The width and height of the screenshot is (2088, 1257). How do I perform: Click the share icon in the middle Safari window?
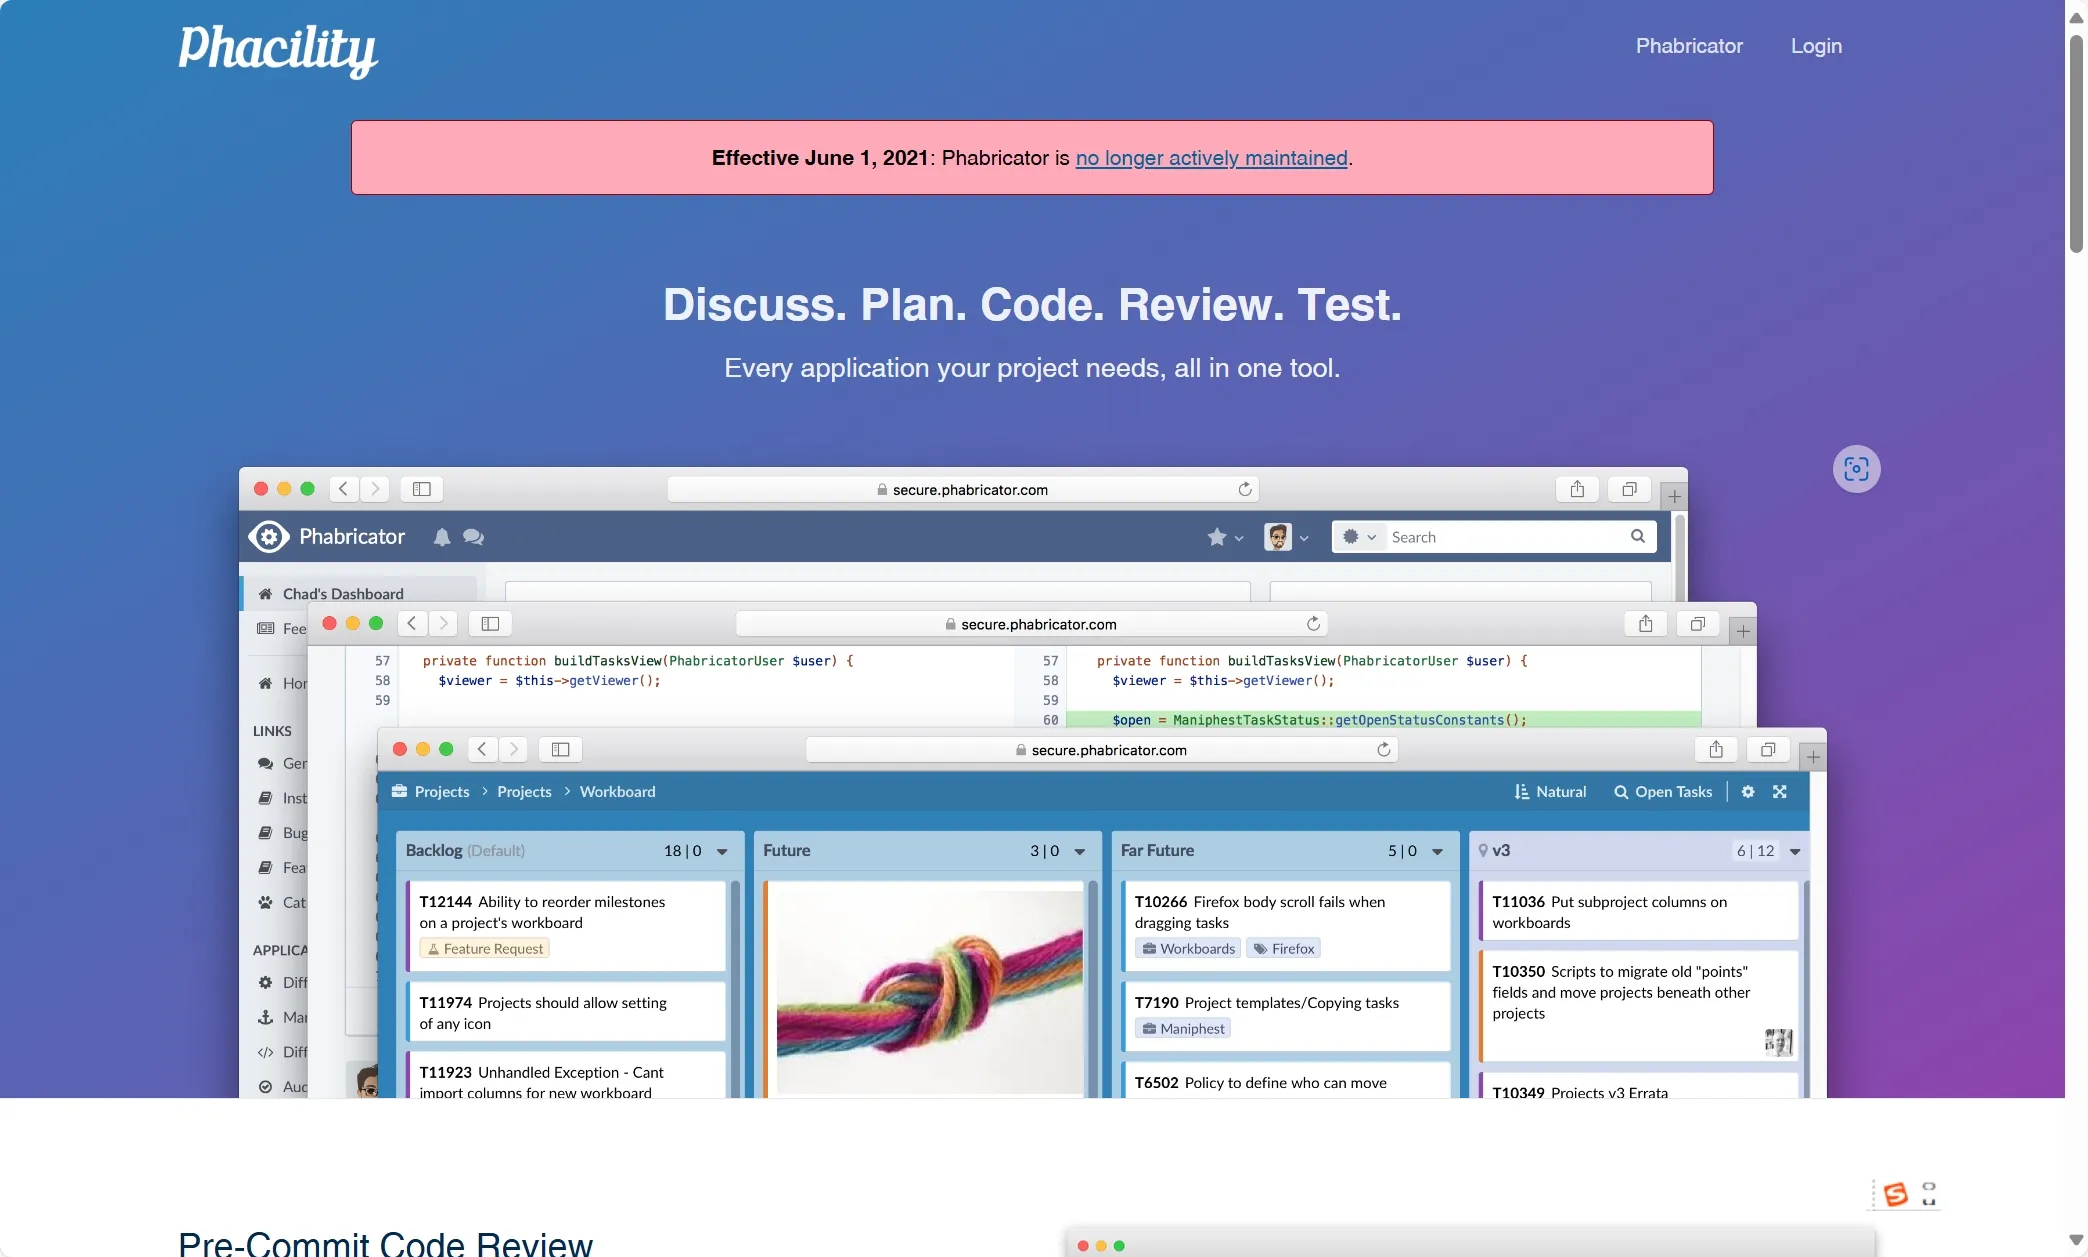point(1645,624)
